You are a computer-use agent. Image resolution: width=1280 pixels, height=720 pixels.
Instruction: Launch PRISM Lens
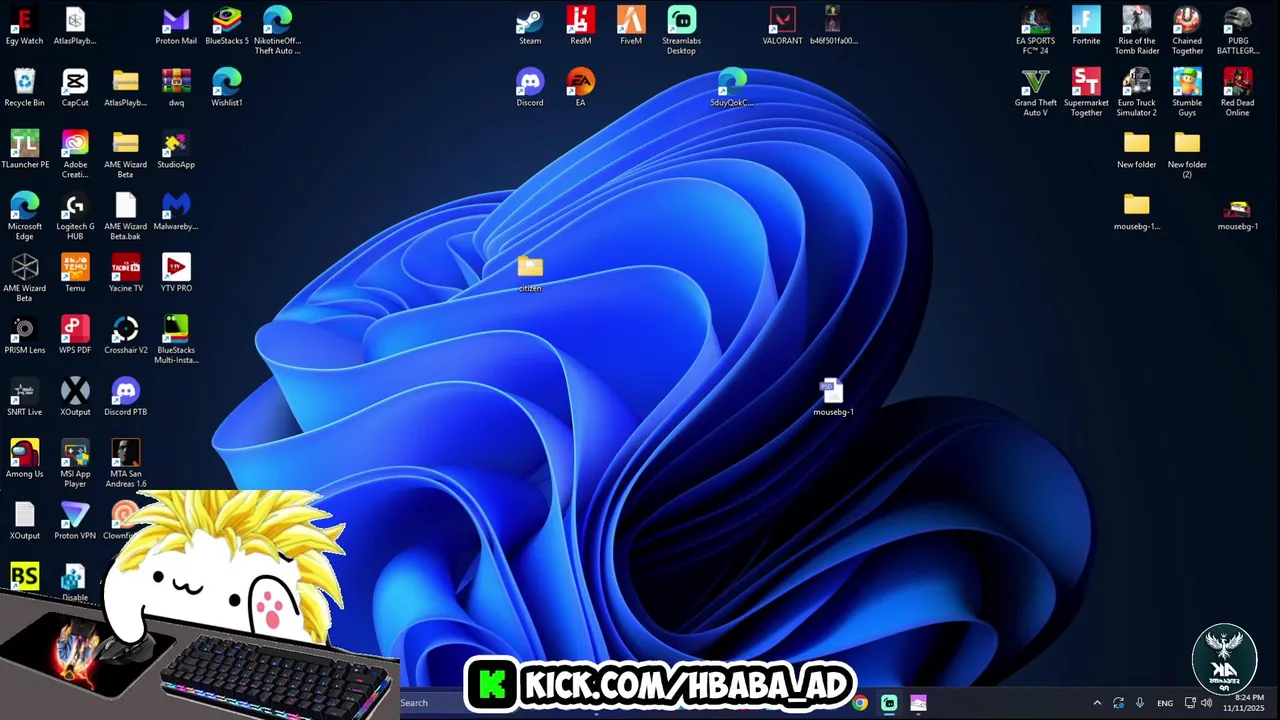point(24,335)
